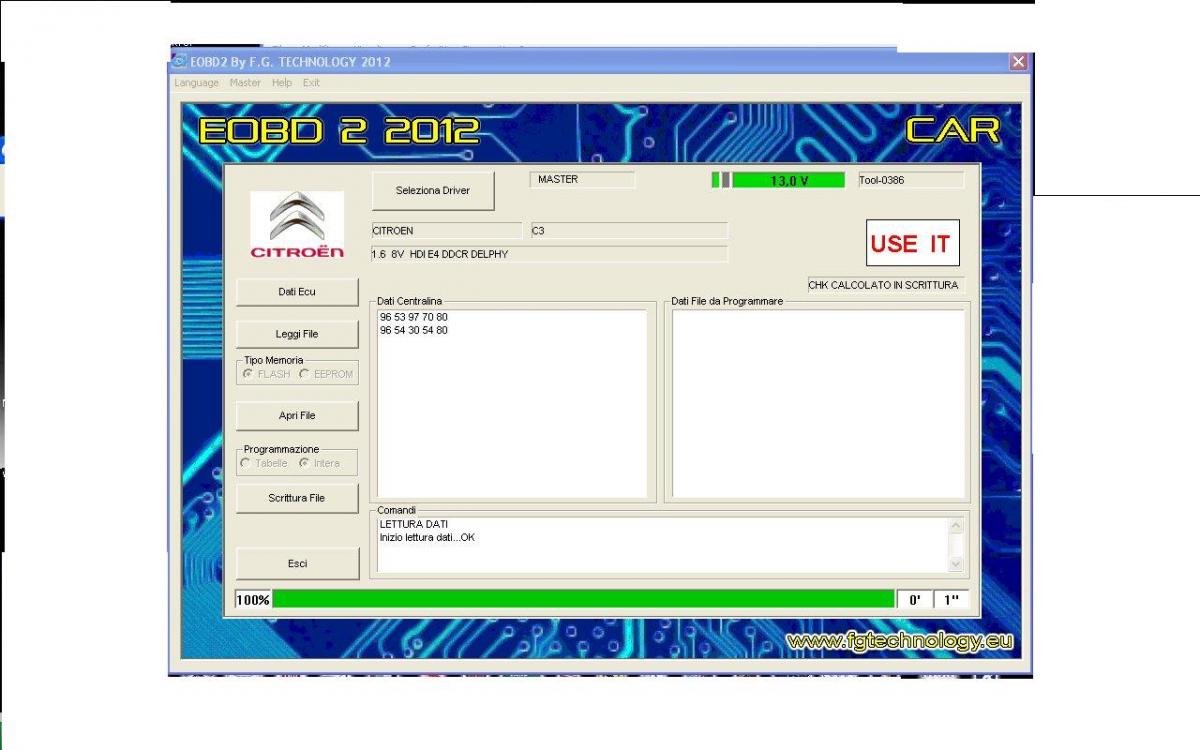This screenshot has width=1200, height=750.
Task: Click the MASTER field
Action: coord(581,180)
